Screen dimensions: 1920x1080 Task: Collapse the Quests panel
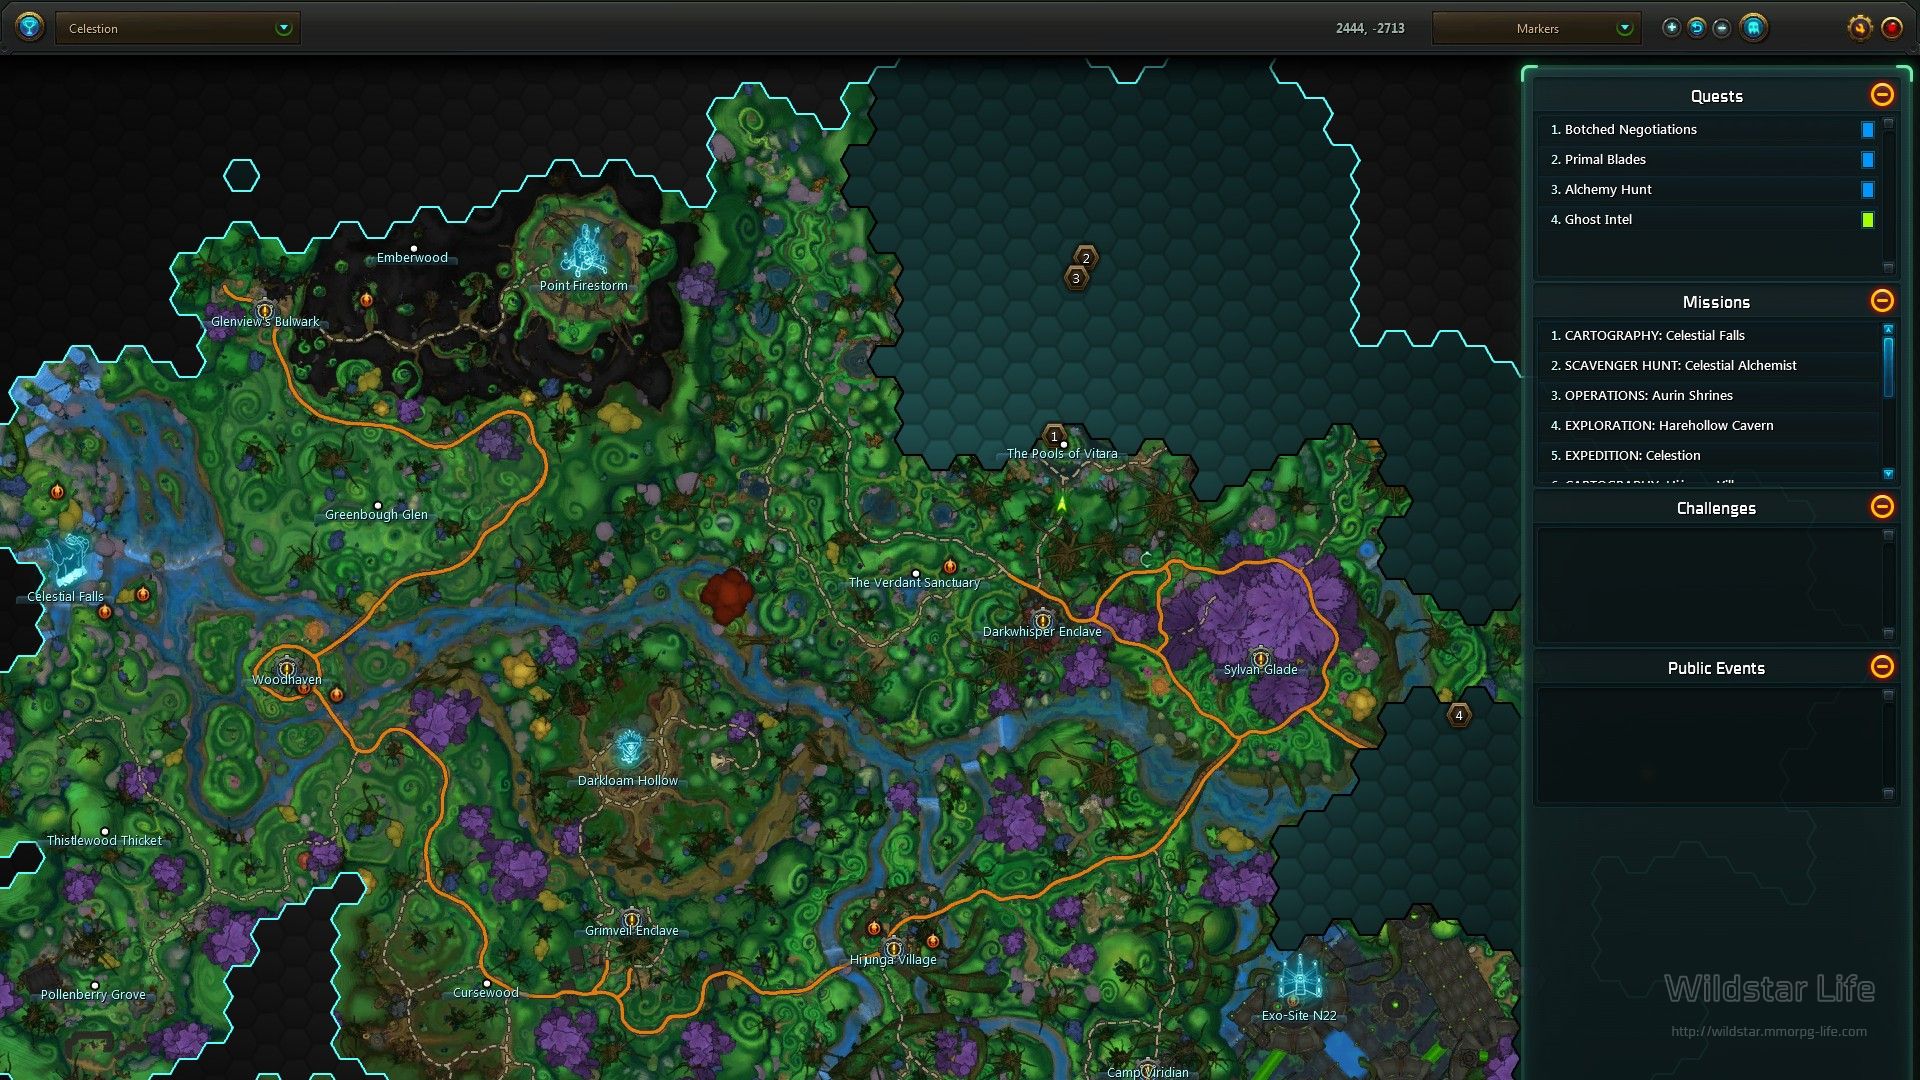(1882, 95)
